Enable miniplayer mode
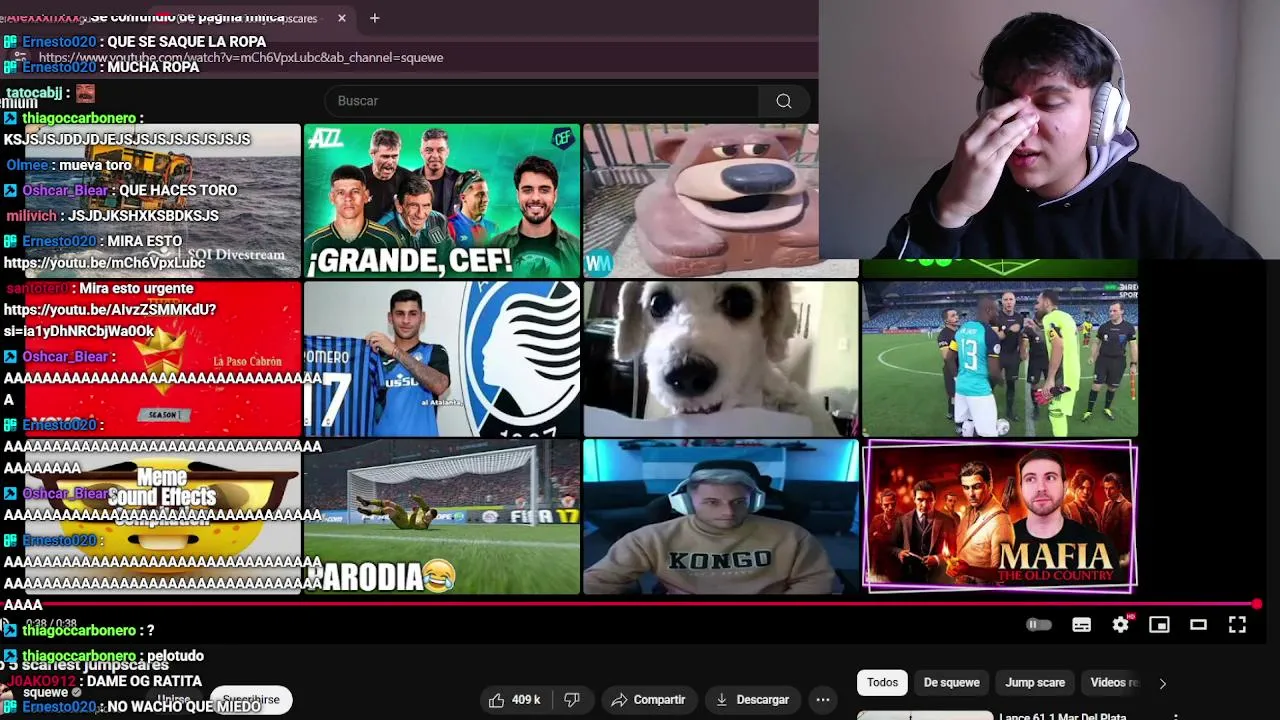This screenshot has height=720, width=1280. (1159, 625)
